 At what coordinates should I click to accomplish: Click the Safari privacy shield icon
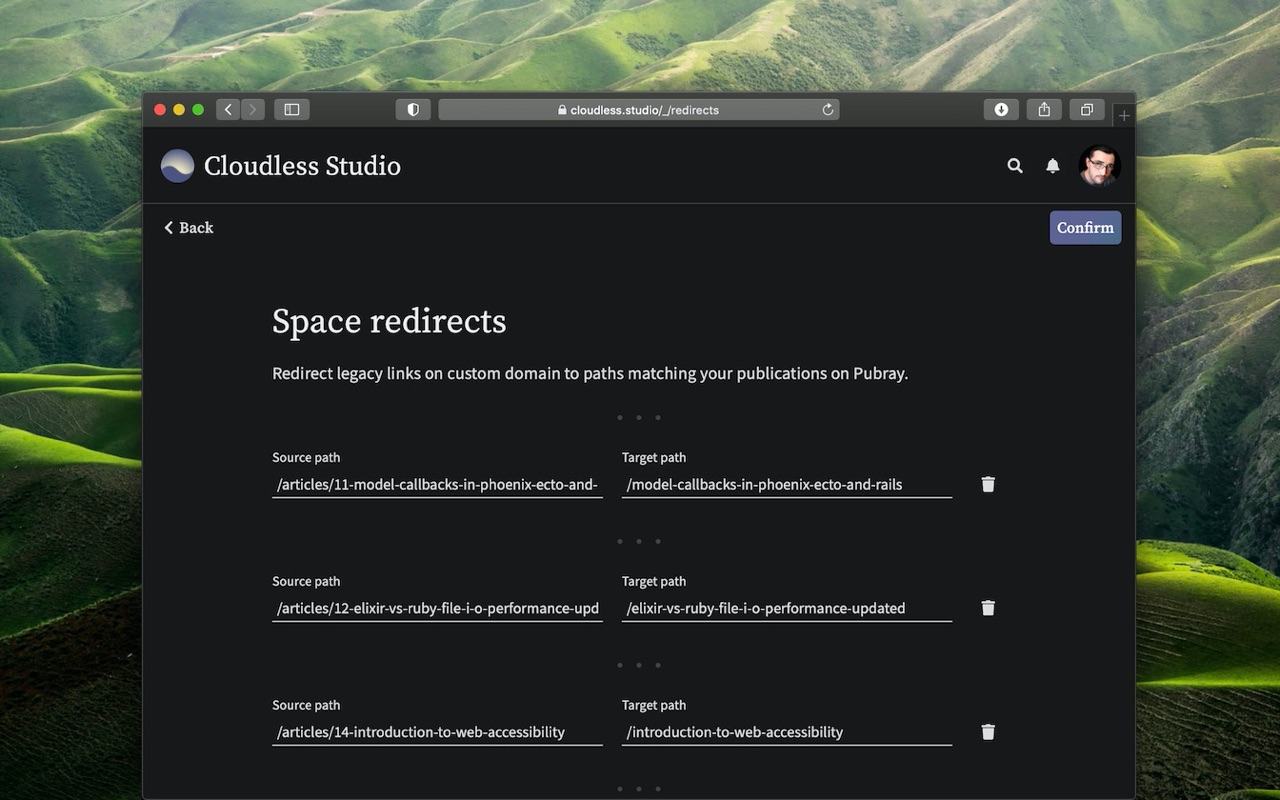413,110
